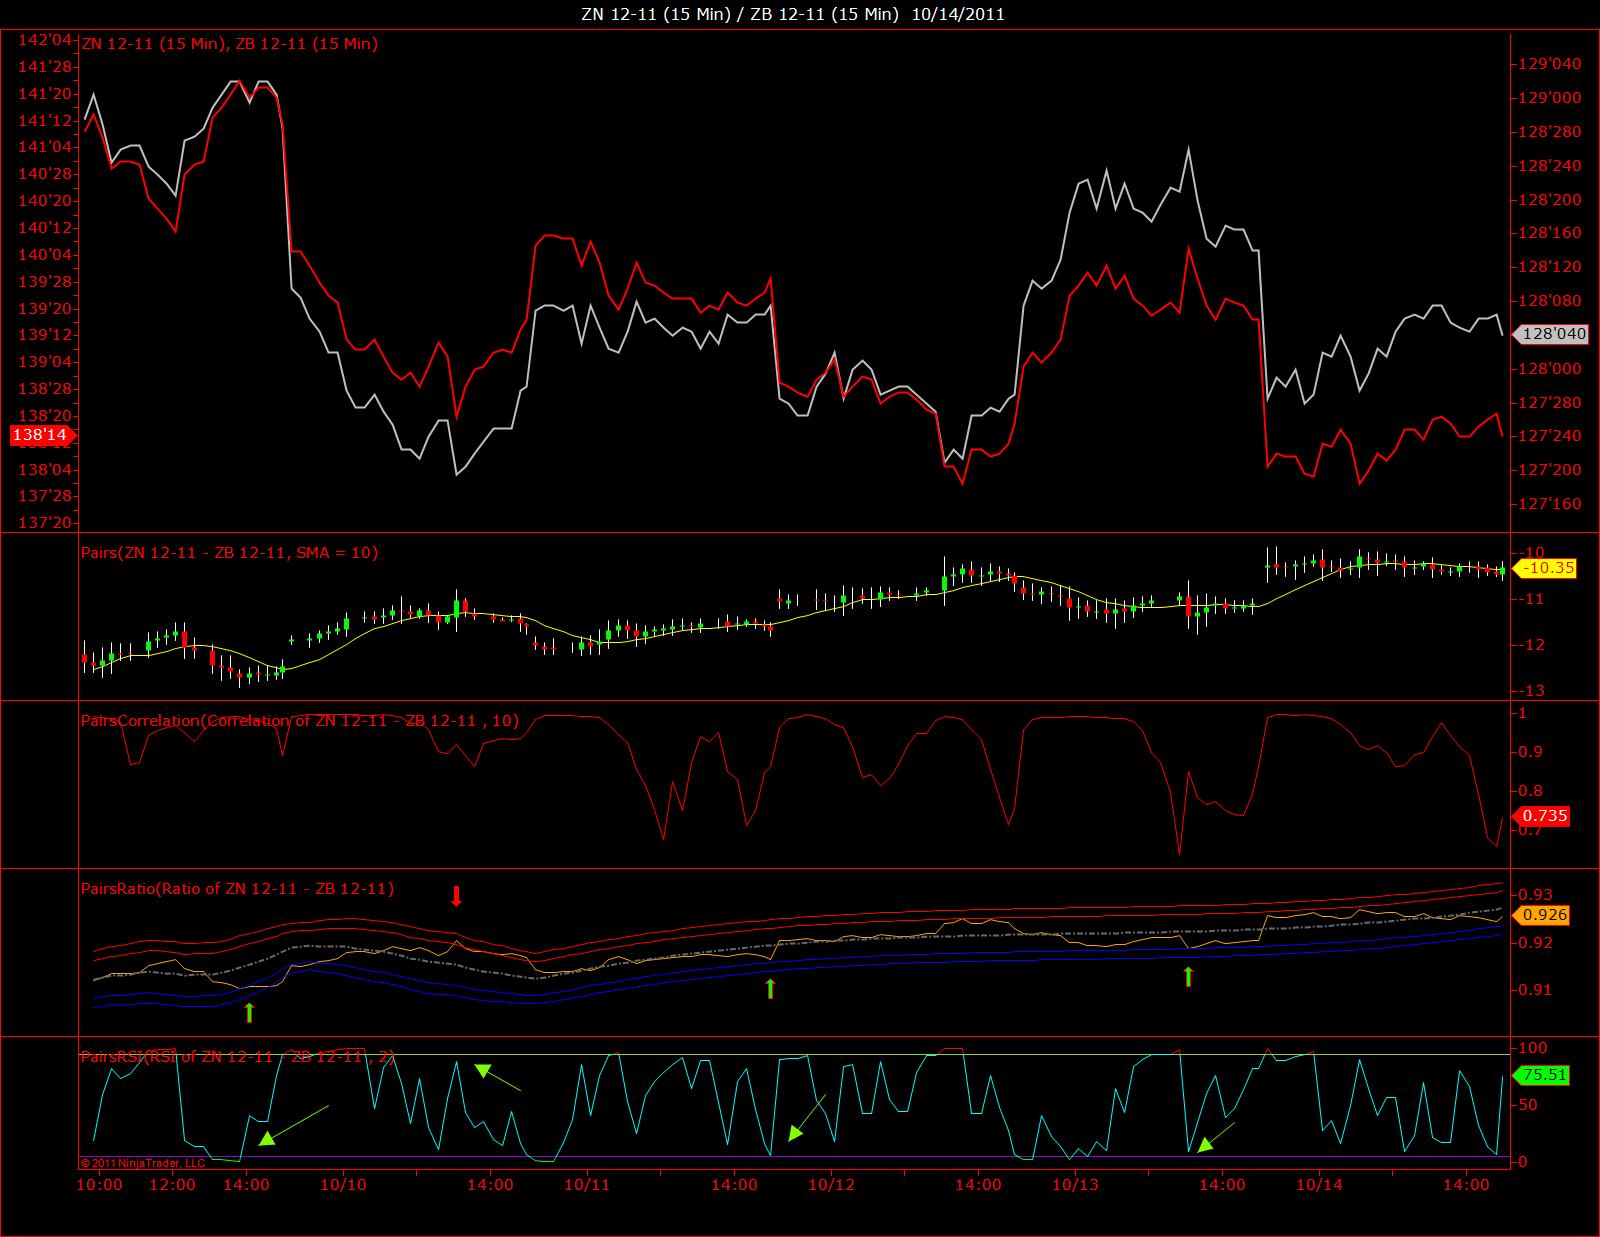Select the PairsCorrelation indicator label

point(299,720)
